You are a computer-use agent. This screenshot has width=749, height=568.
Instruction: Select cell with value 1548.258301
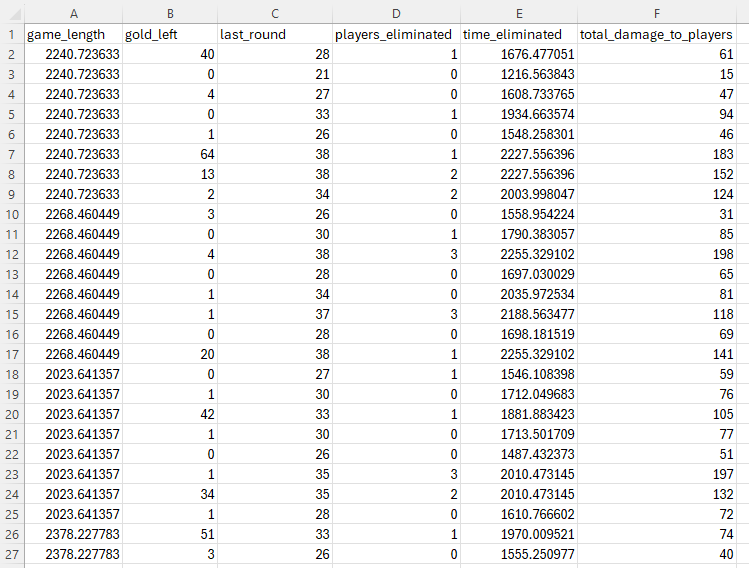pyautogui.click(x=519, y=134)
